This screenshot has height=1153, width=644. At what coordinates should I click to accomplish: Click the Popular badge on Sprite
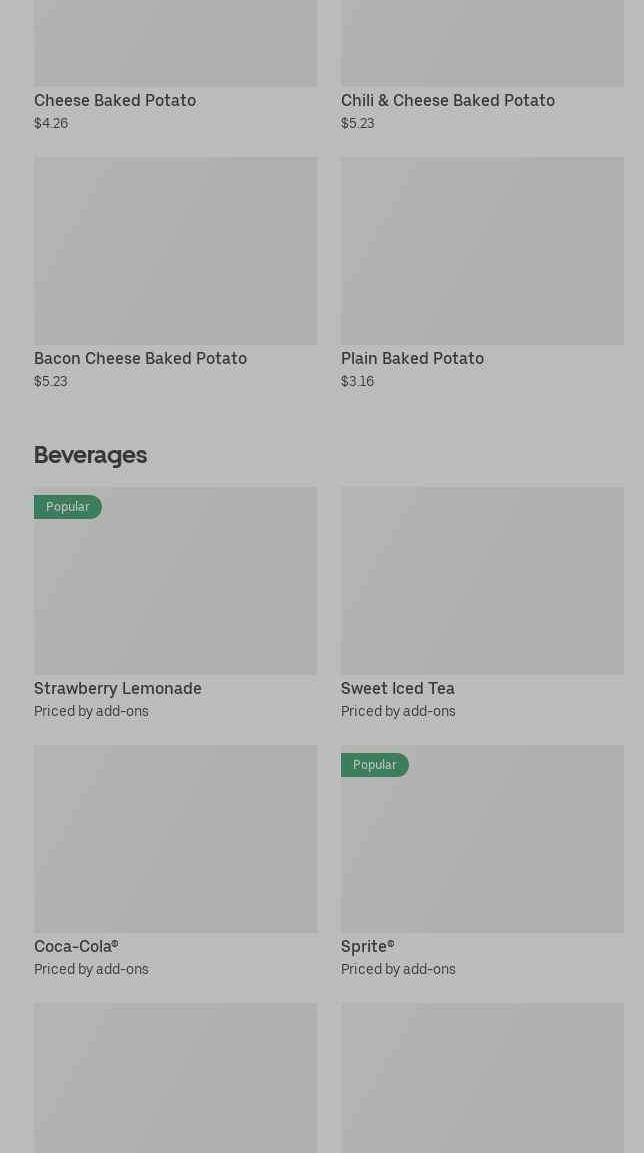pyautogui.click(x=375, y=765)
